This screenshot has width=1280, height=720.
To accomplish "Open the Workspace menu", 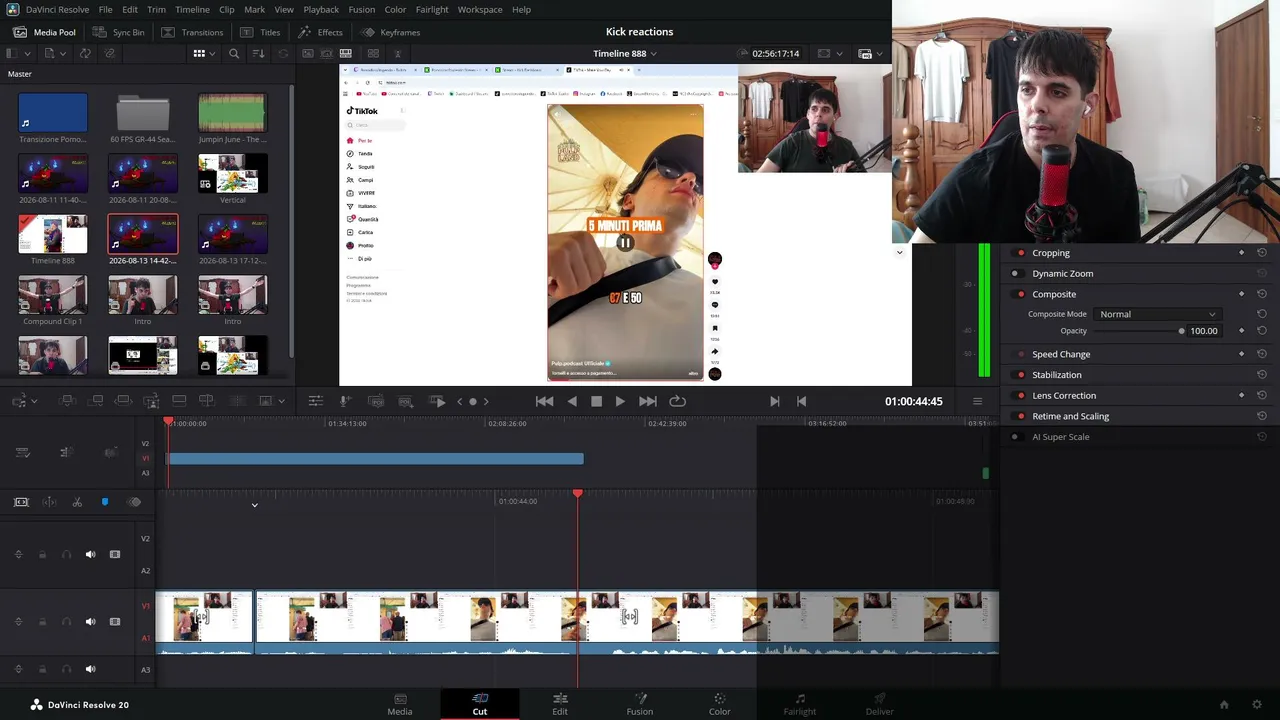I will pos(480,9).
